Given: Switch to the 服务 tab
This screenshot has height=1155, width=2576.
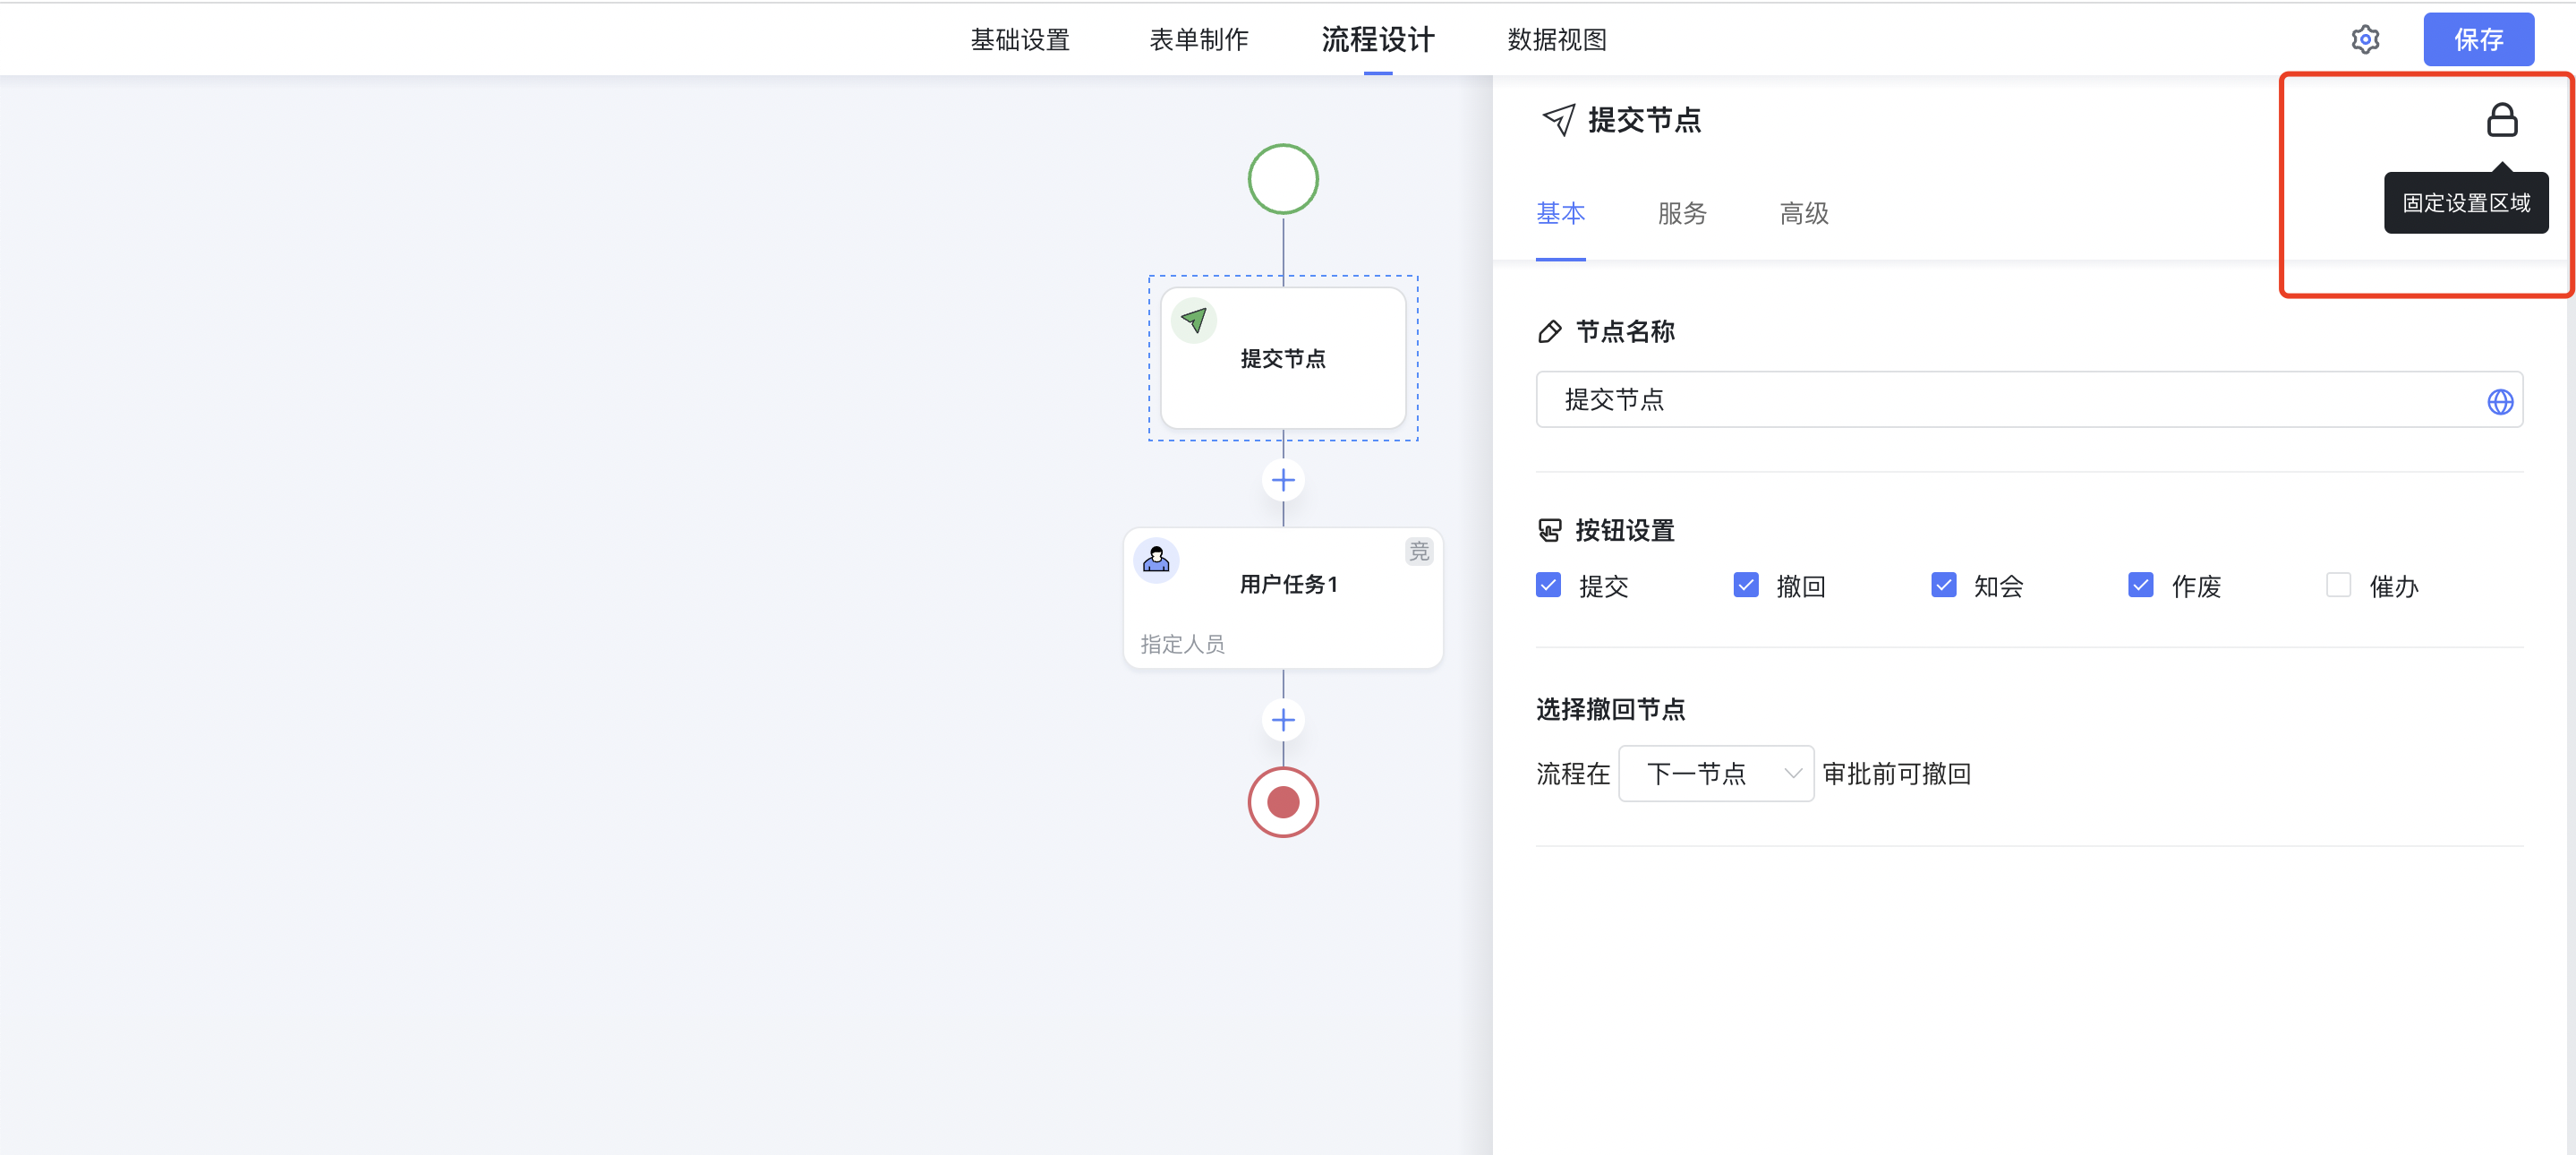Looking at the screenshot, I should point(1682,213).
